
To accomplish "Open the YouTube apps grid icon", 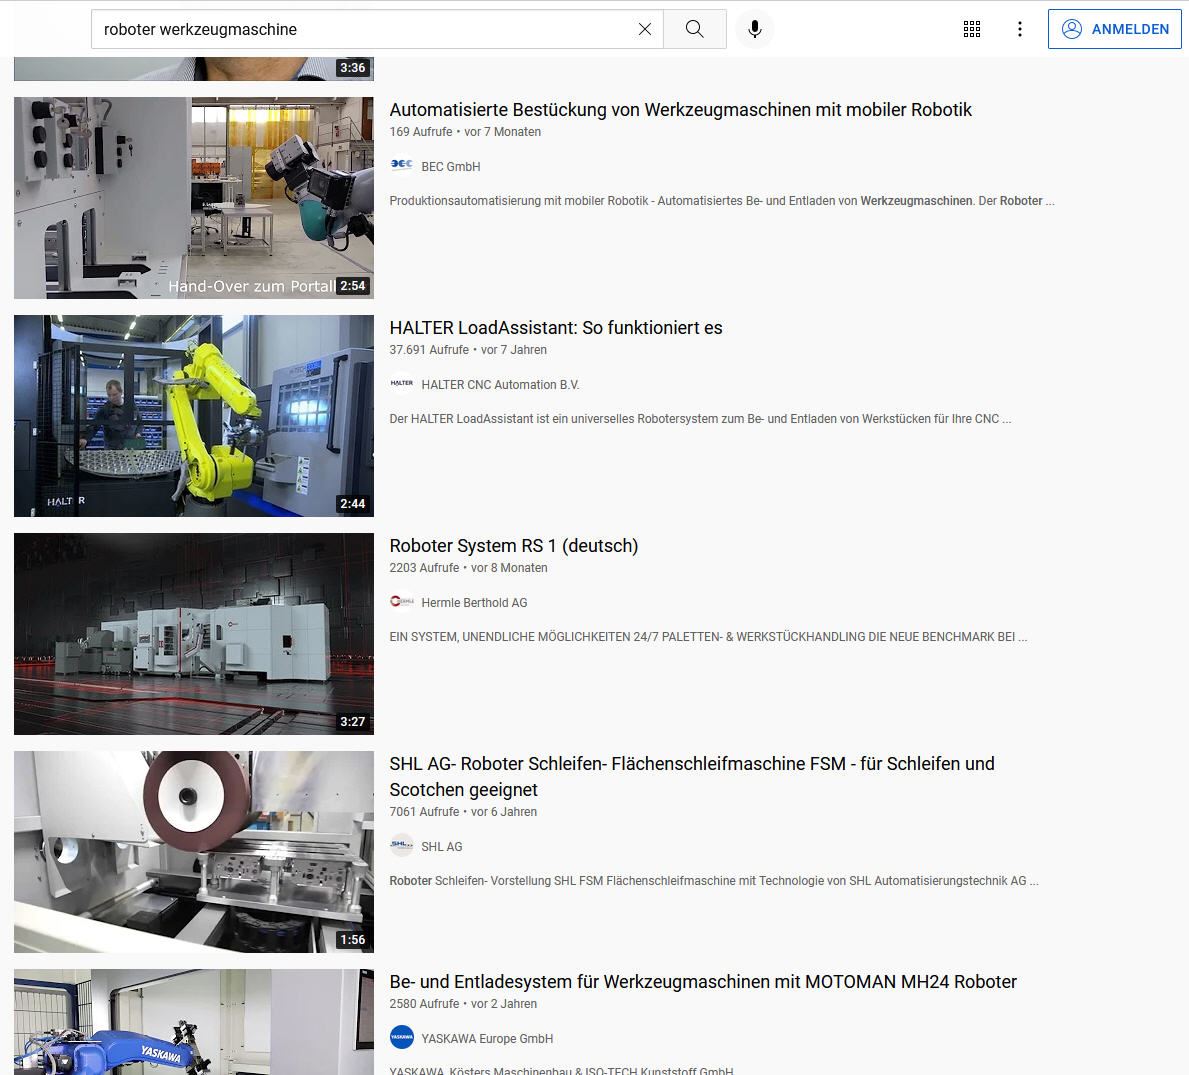I will [971, 30].
